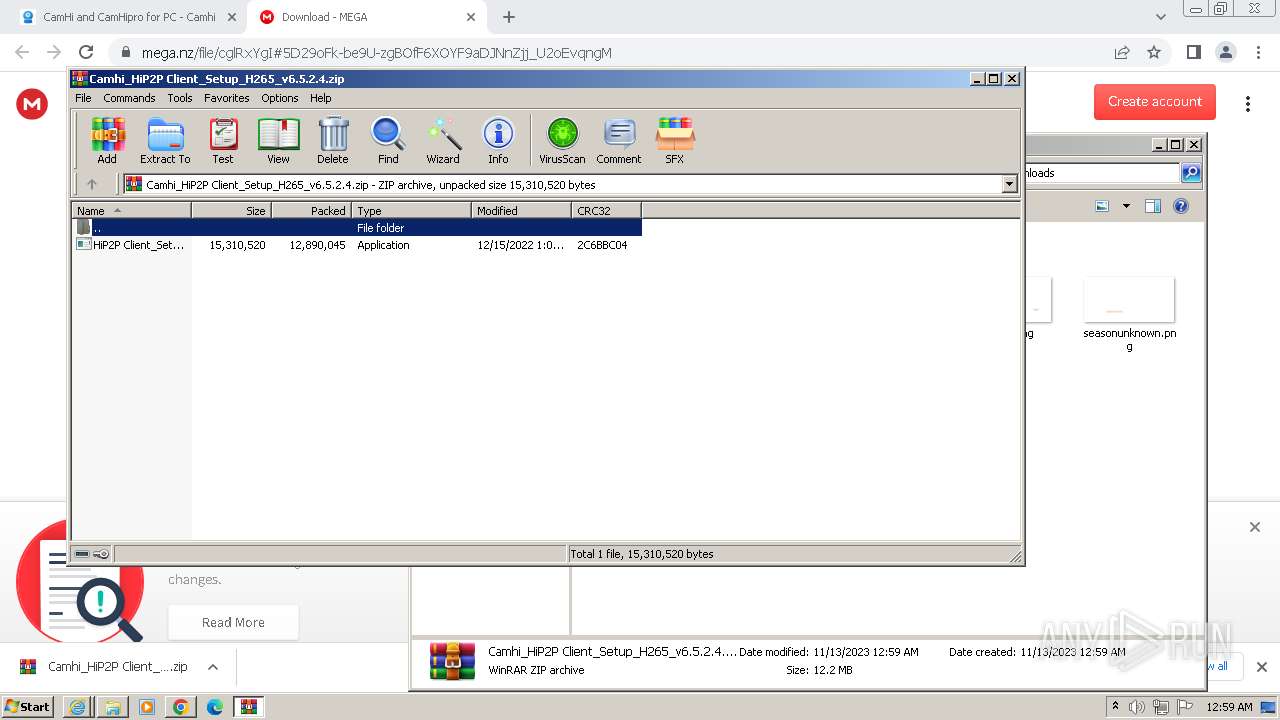Show archive Info
This screenshot has height=720, width=1280.
pos(498,140)
